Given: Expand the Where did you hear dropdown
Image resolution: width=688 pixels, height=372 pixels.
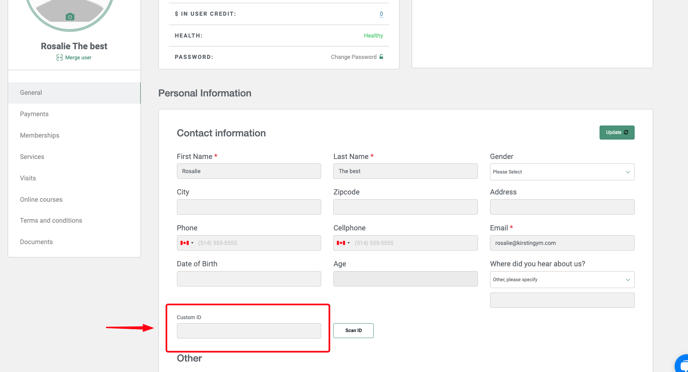Looking at the screenshot, I should coord(562,279).
